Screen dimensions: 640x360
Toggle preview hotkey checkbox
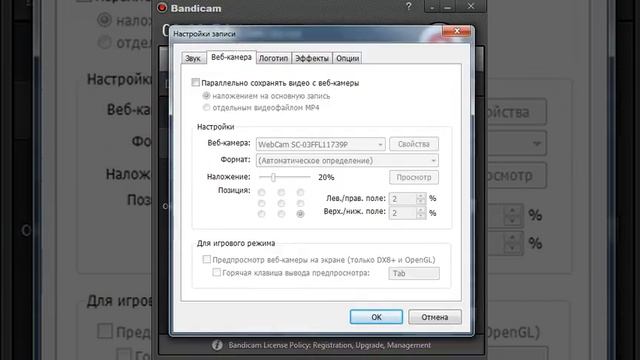217,272
